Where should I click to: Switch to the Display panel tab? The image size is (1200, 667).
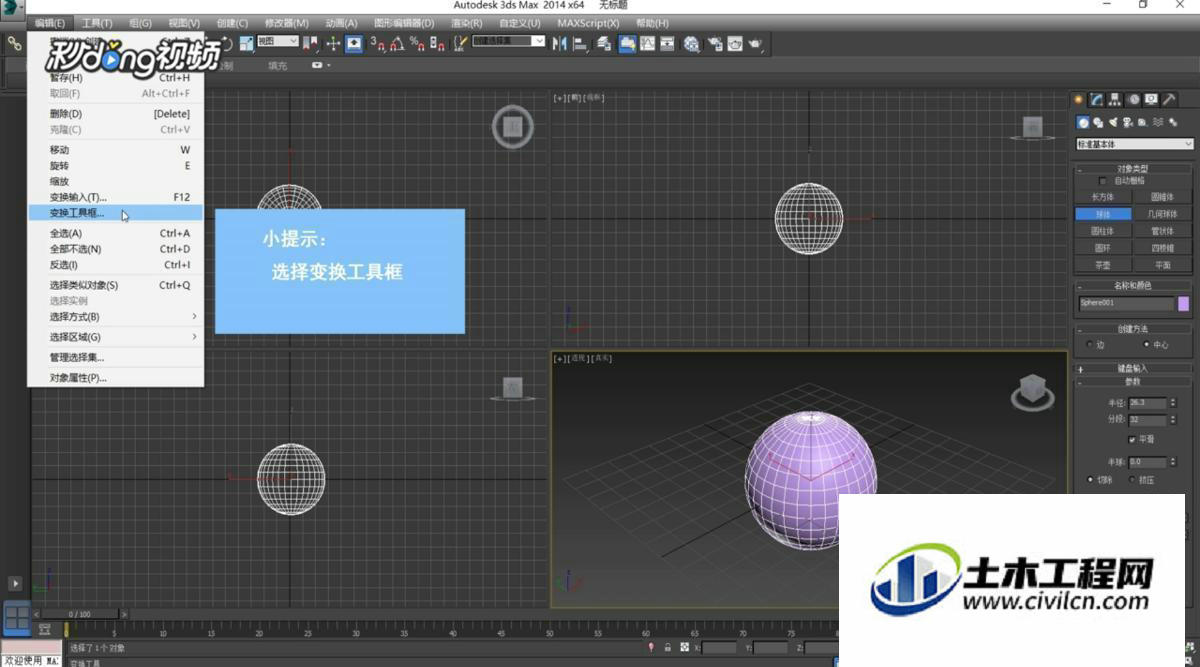[x=1151, y=99]
